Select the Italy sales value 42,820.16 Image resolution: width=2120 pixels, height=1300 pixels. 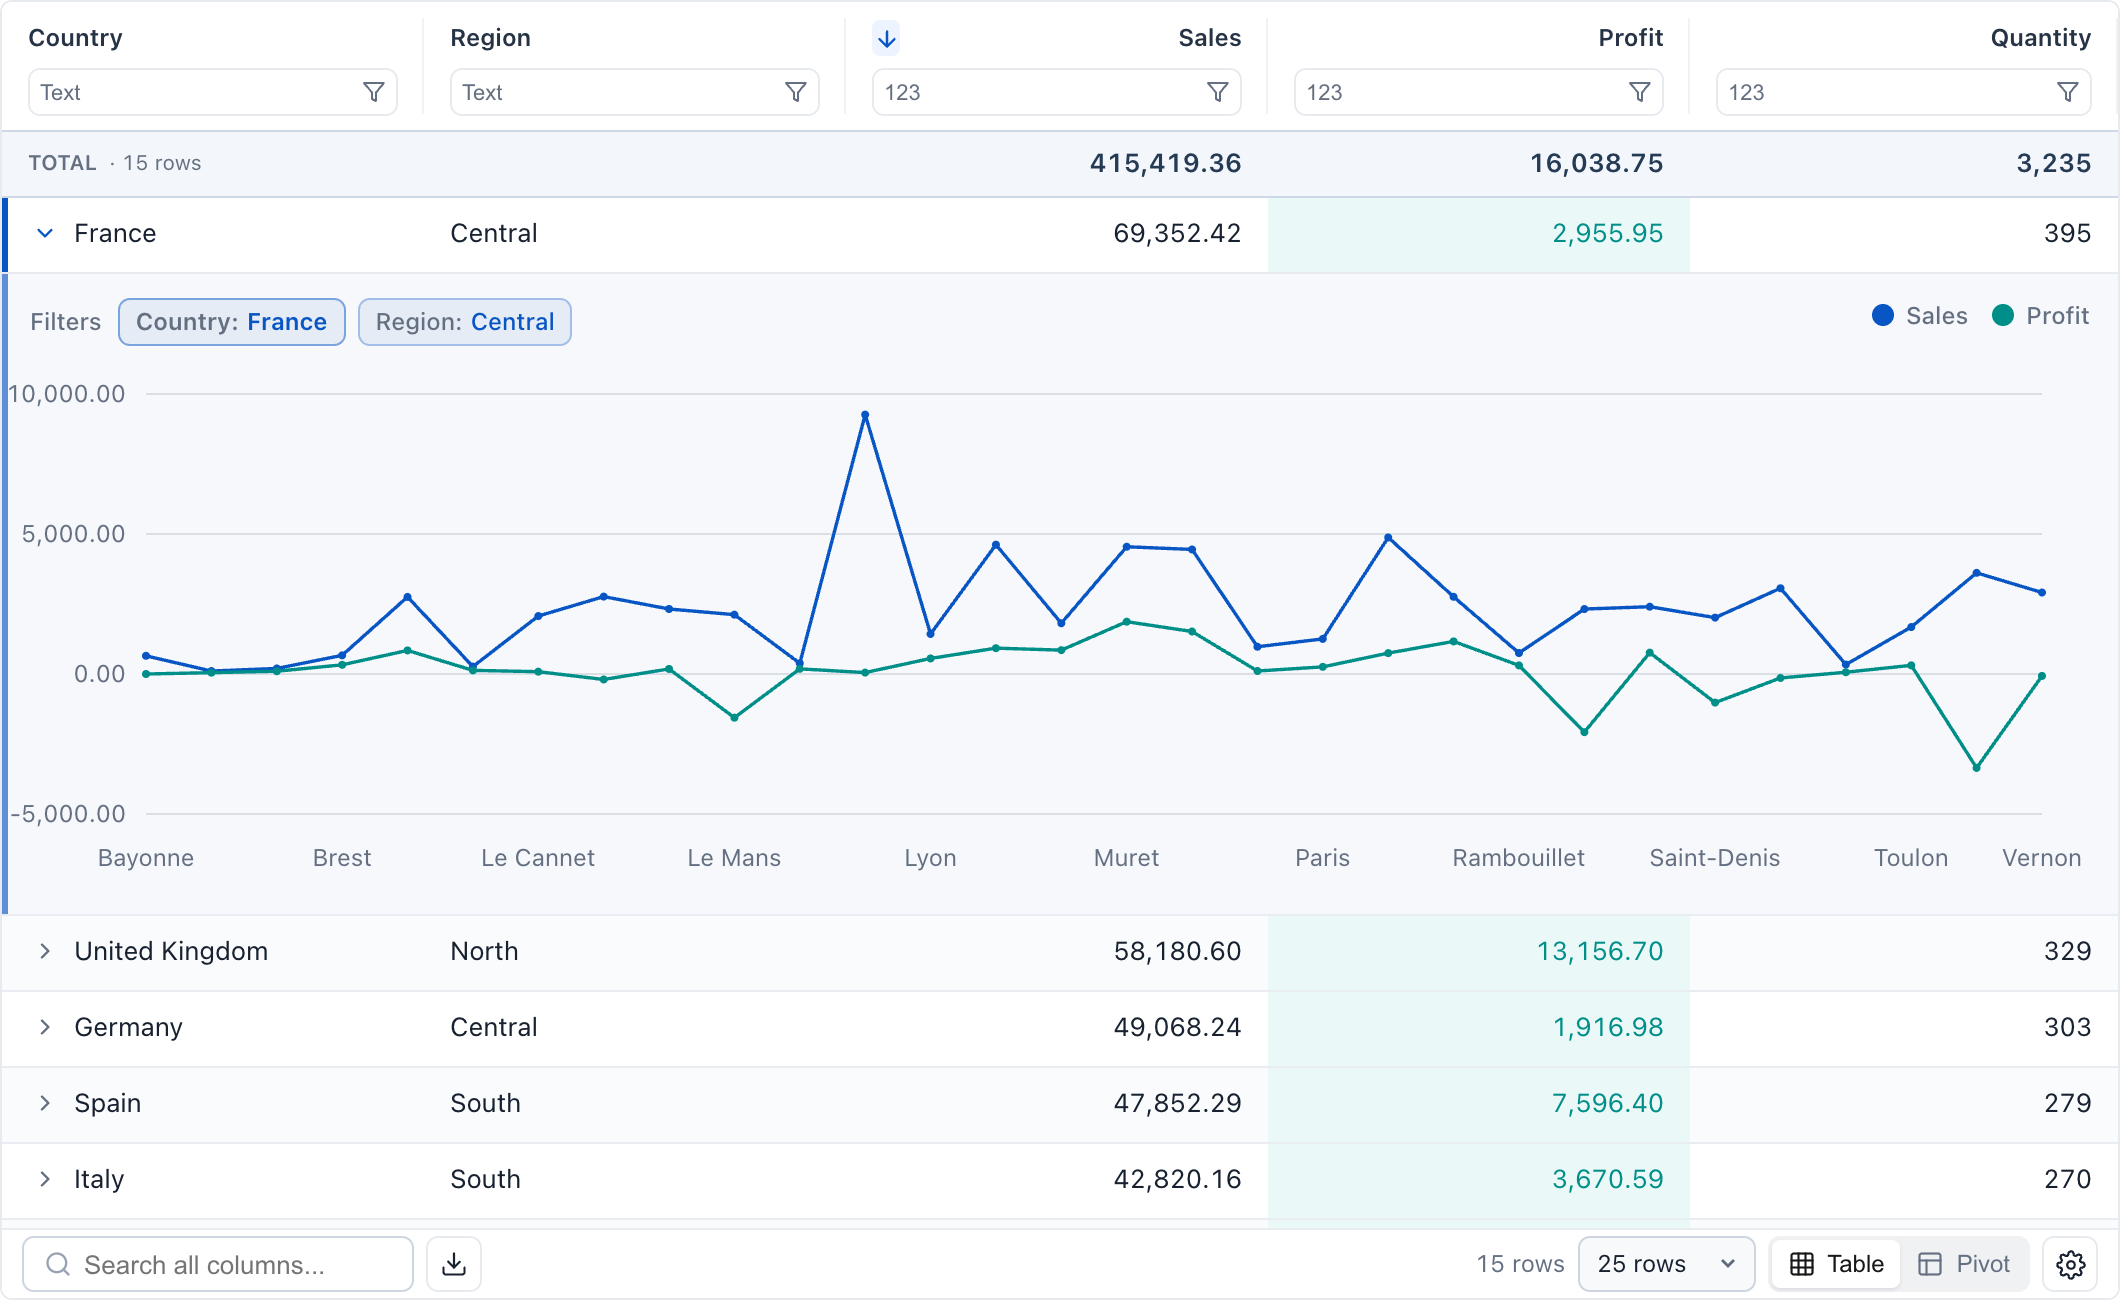(1177, 1179)
